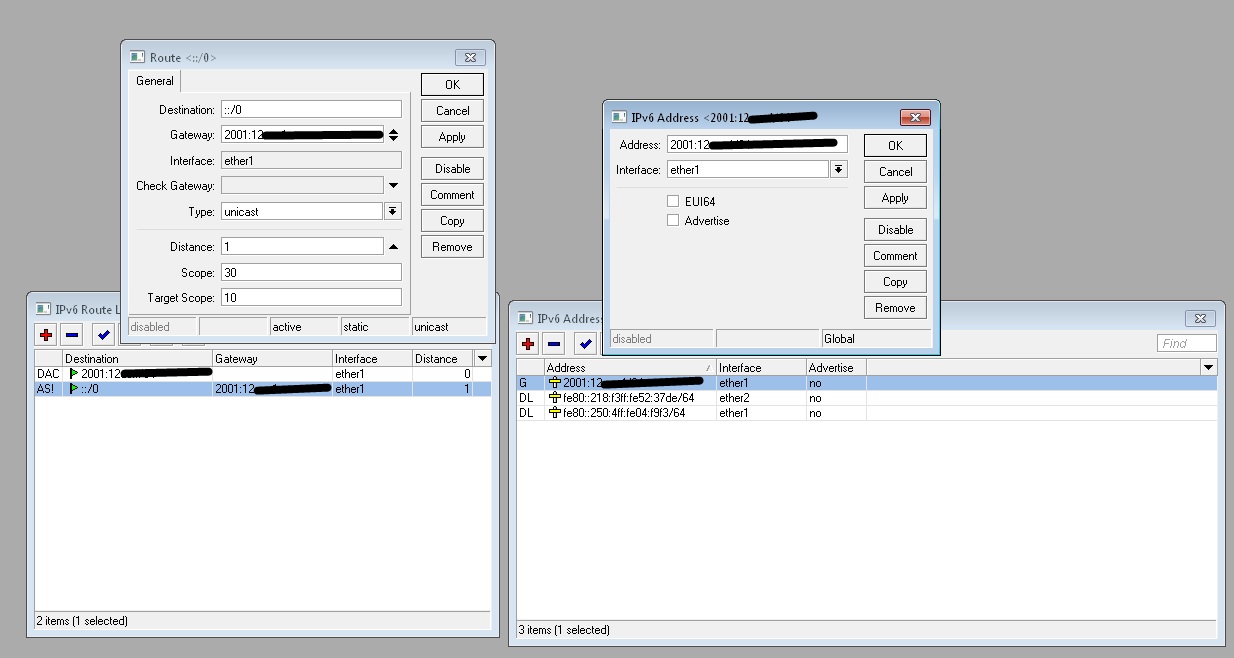Sort addresses by Interface column in Address List

[761, 367]
